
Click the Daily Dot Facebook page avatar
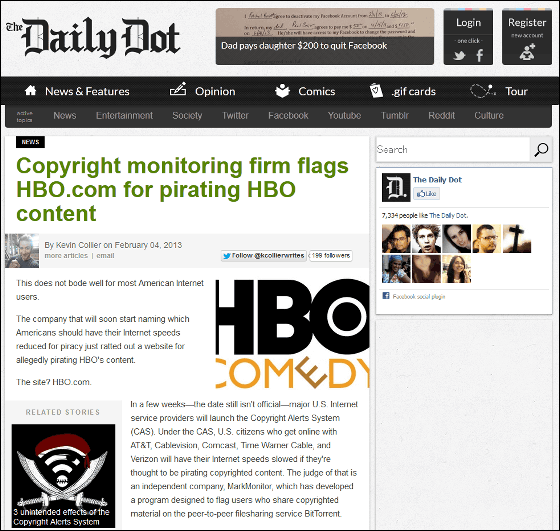[396, 187]
